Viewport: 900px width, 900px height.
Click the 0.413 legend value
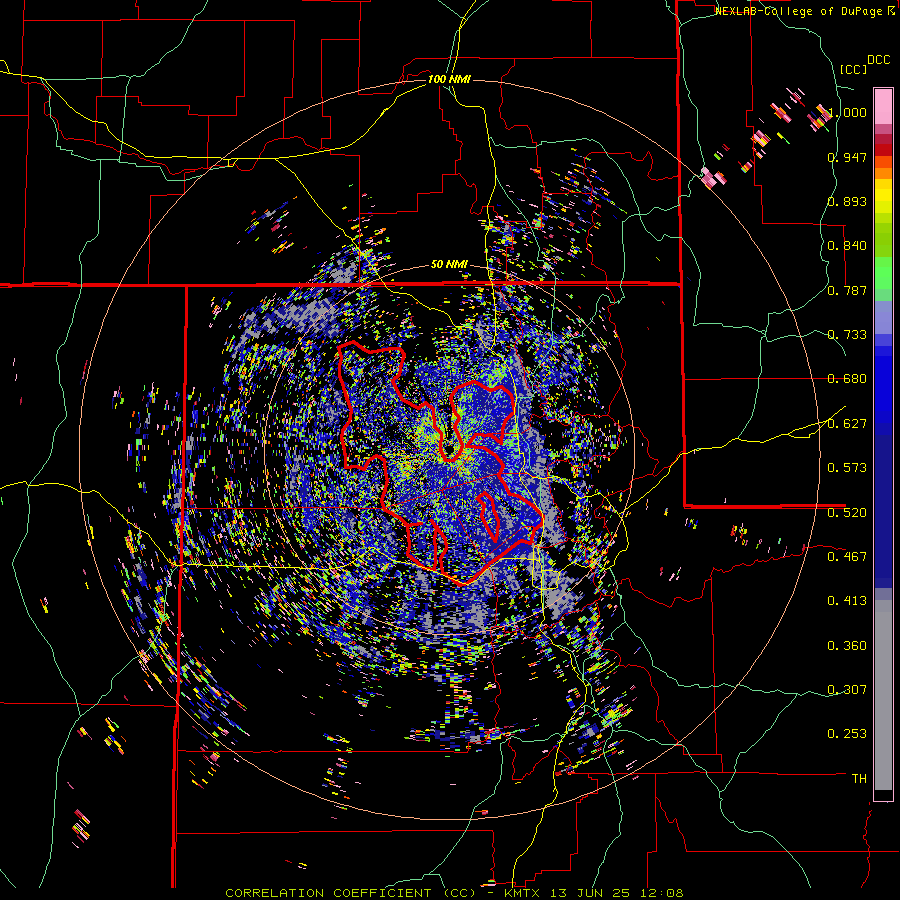(847, 601)
